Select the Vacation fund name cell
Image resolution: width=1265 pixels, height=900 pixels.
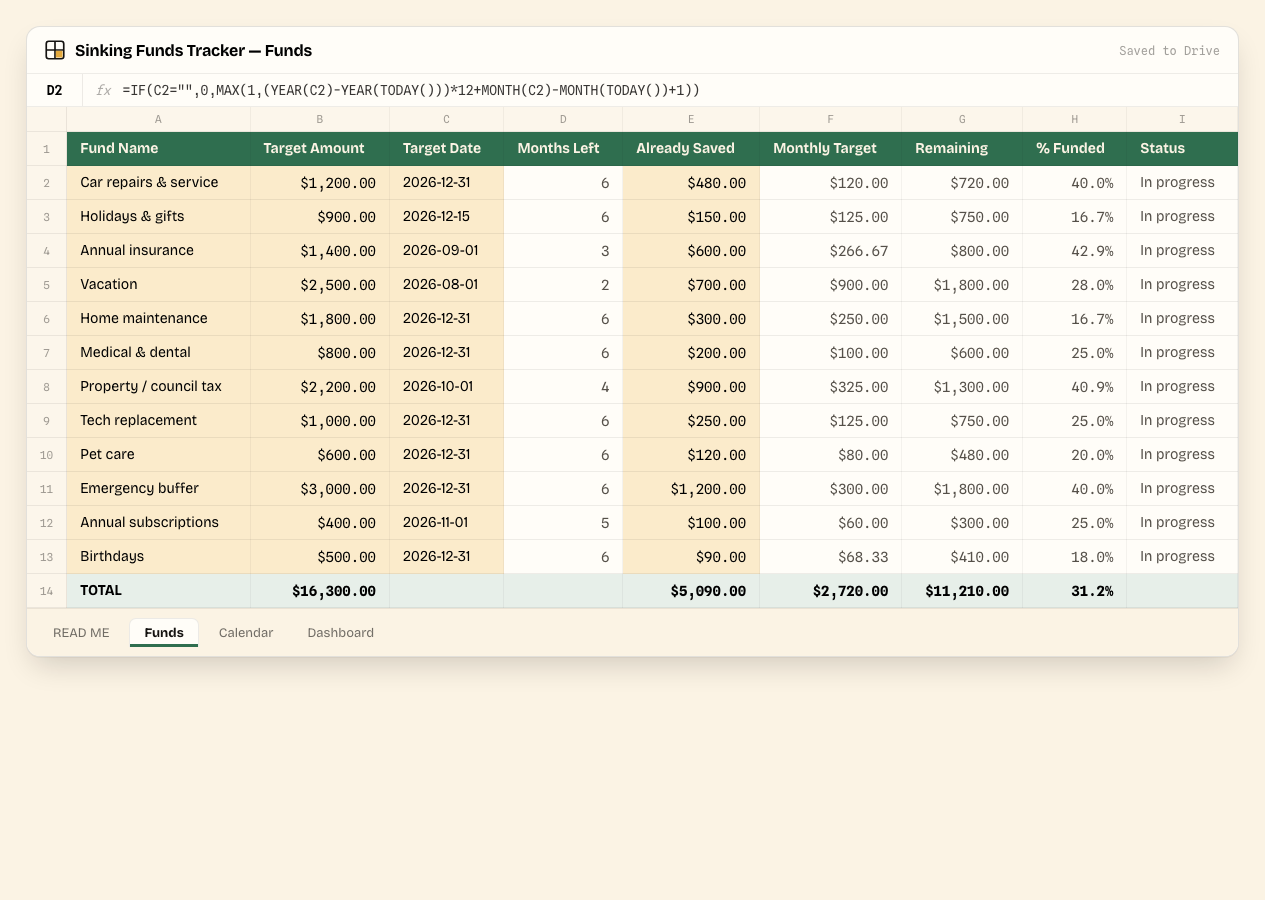tap(158, 285)
